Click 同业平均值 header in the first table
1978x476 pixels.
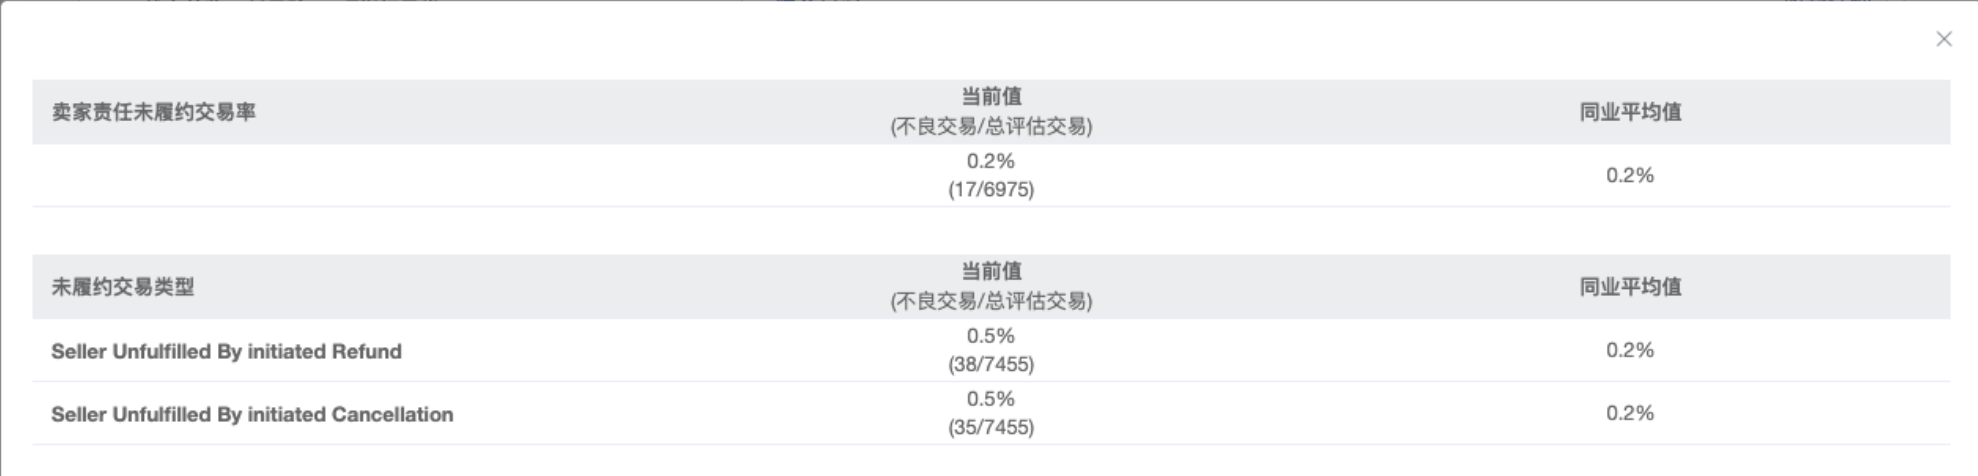[1630, 112]
